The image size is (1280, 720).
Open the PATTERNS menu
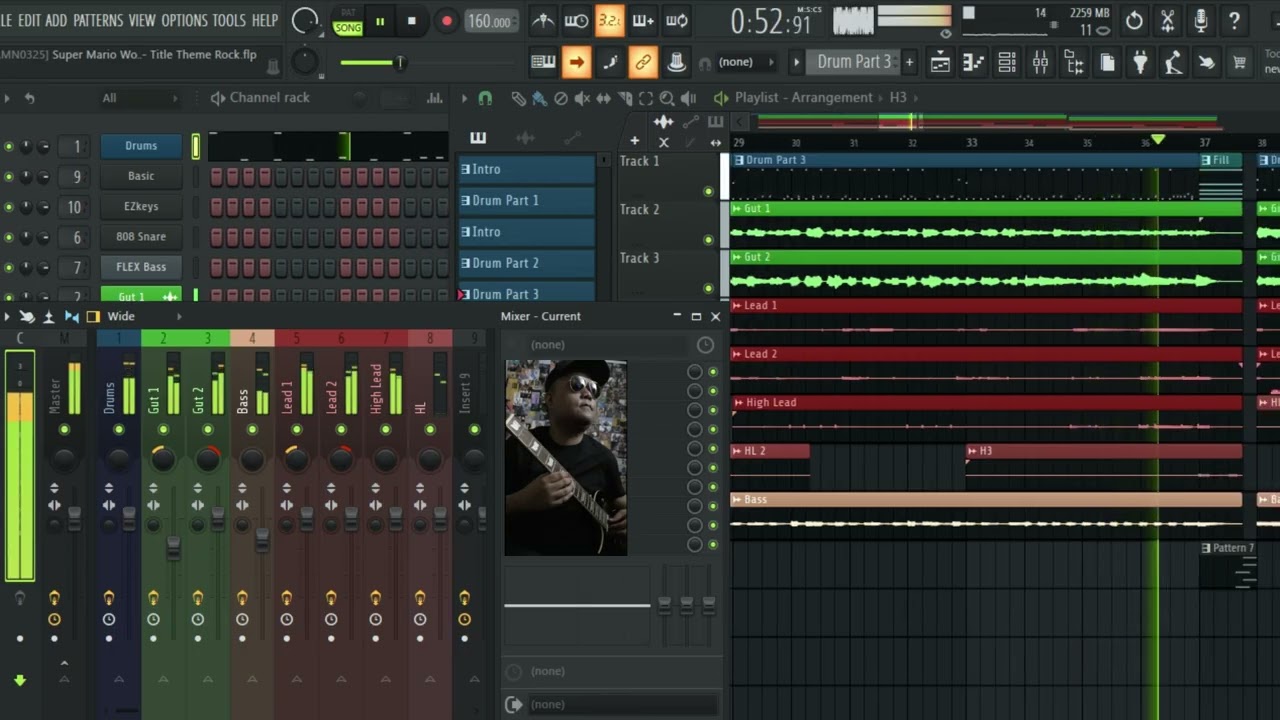tap(98, 20)
